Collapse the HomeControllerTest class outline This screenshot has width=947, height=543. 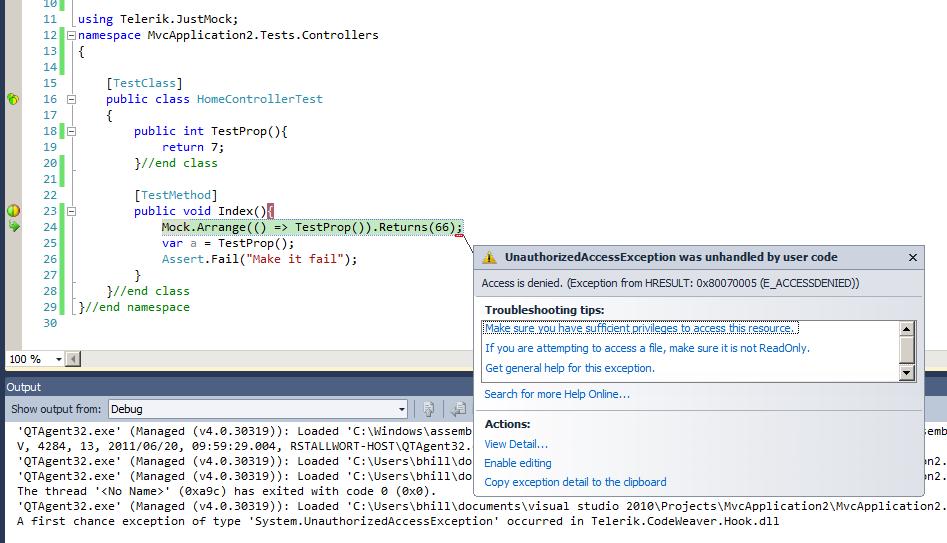click(71, 99)
